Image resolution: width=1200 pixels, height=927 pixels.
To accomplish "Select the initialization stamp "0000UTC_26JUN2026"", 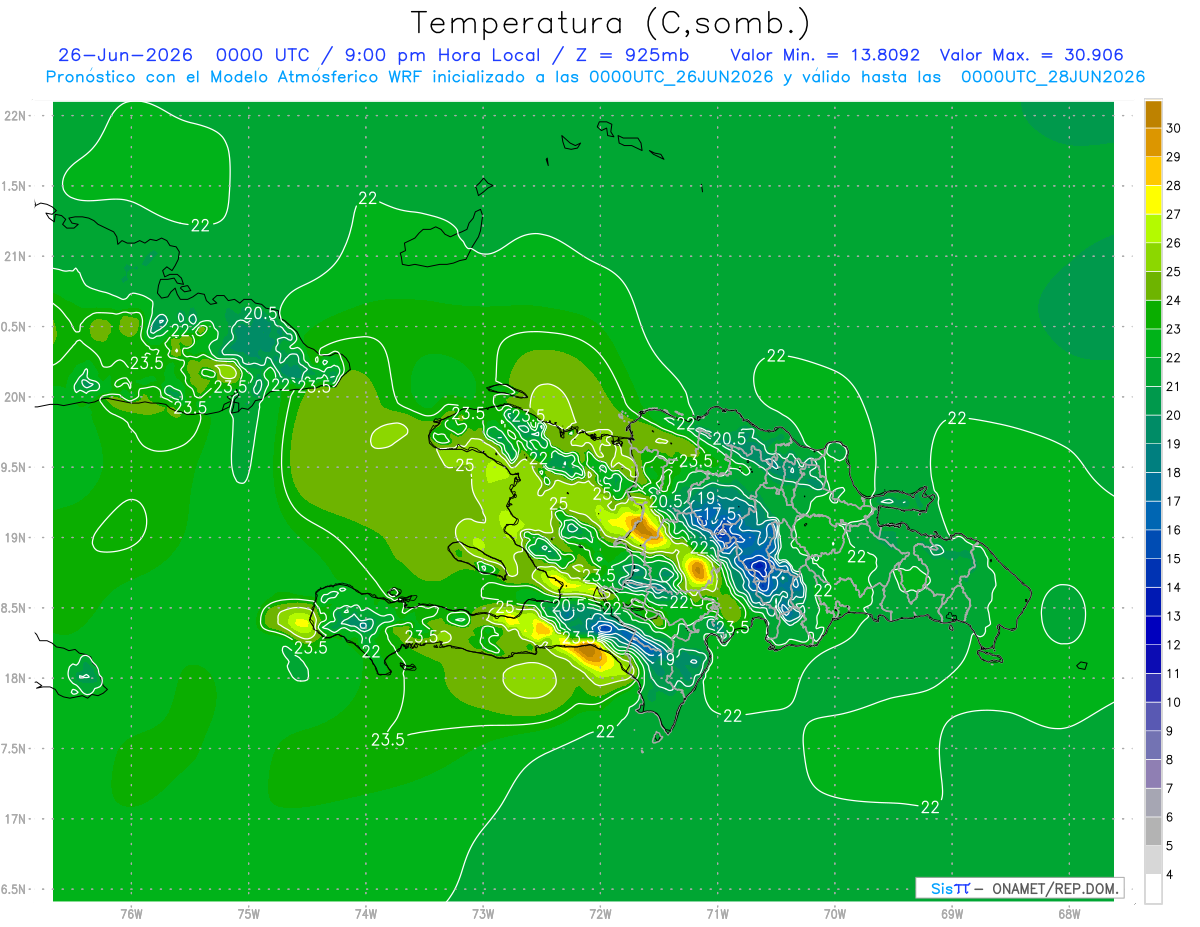I will point(681,77).
